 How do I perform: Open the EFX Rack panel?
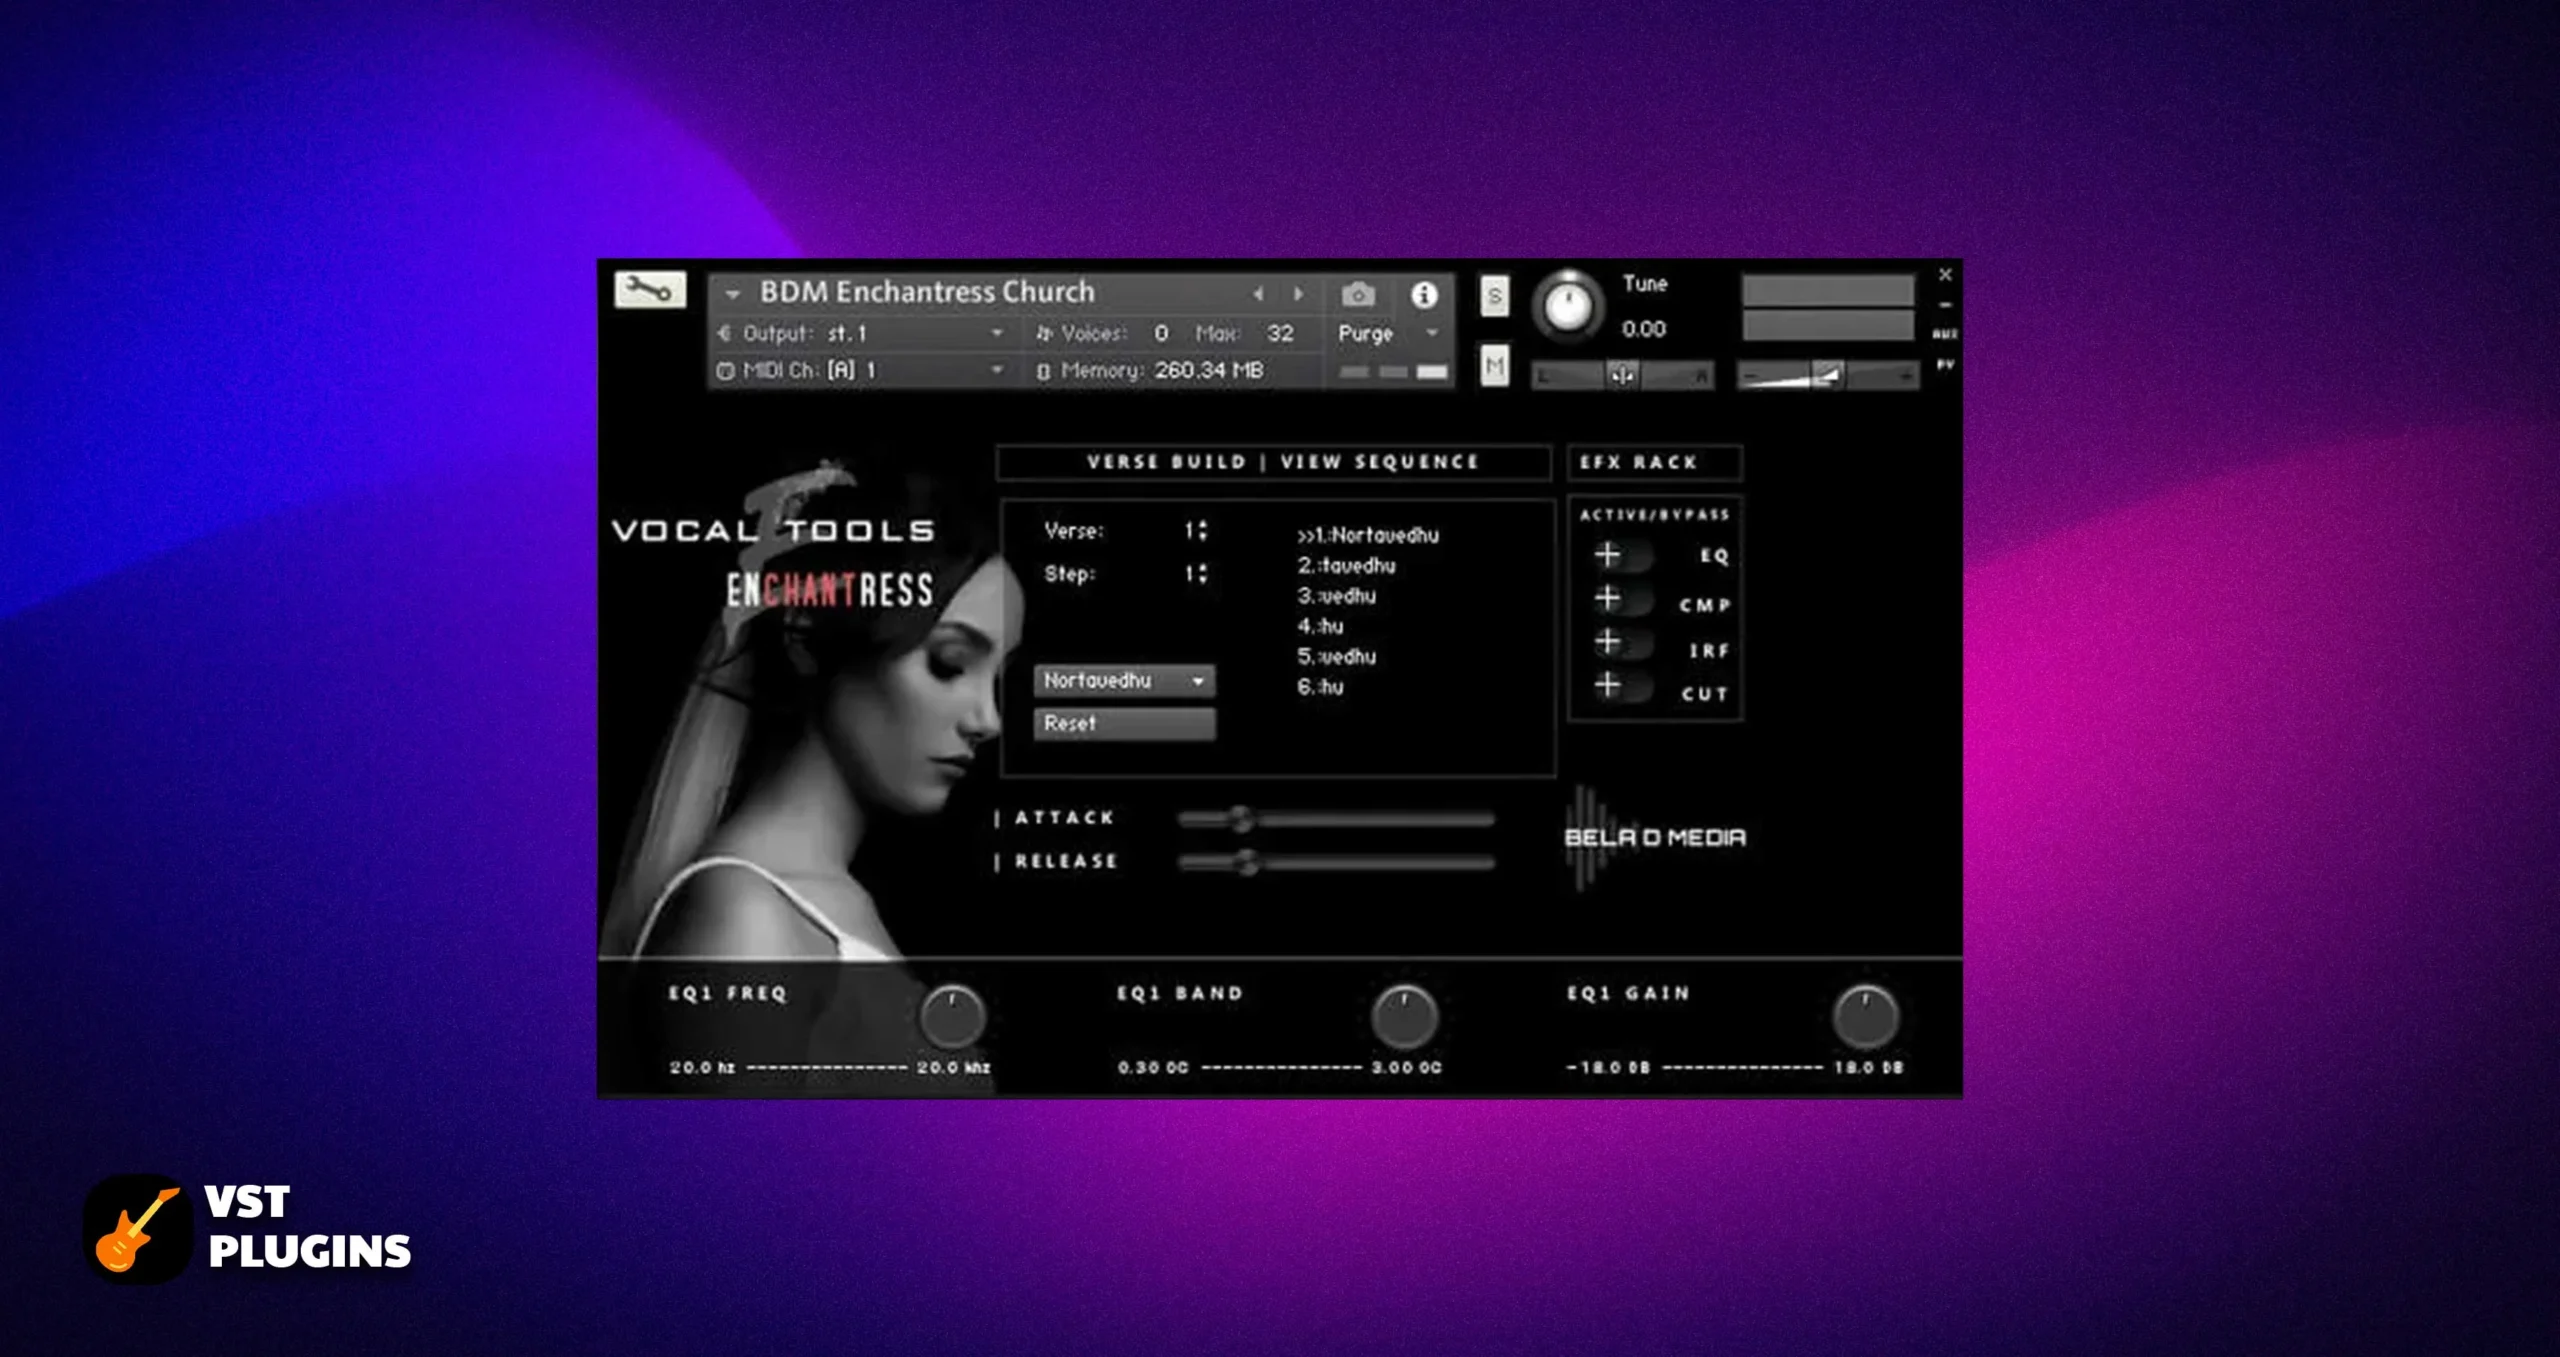point(1654,462)
